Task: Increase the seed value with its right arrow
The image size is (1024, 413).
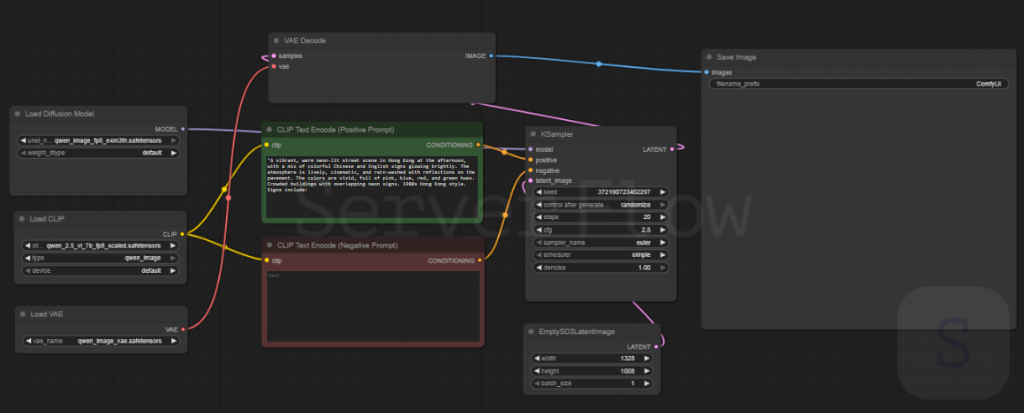Action: coord(663,192)
